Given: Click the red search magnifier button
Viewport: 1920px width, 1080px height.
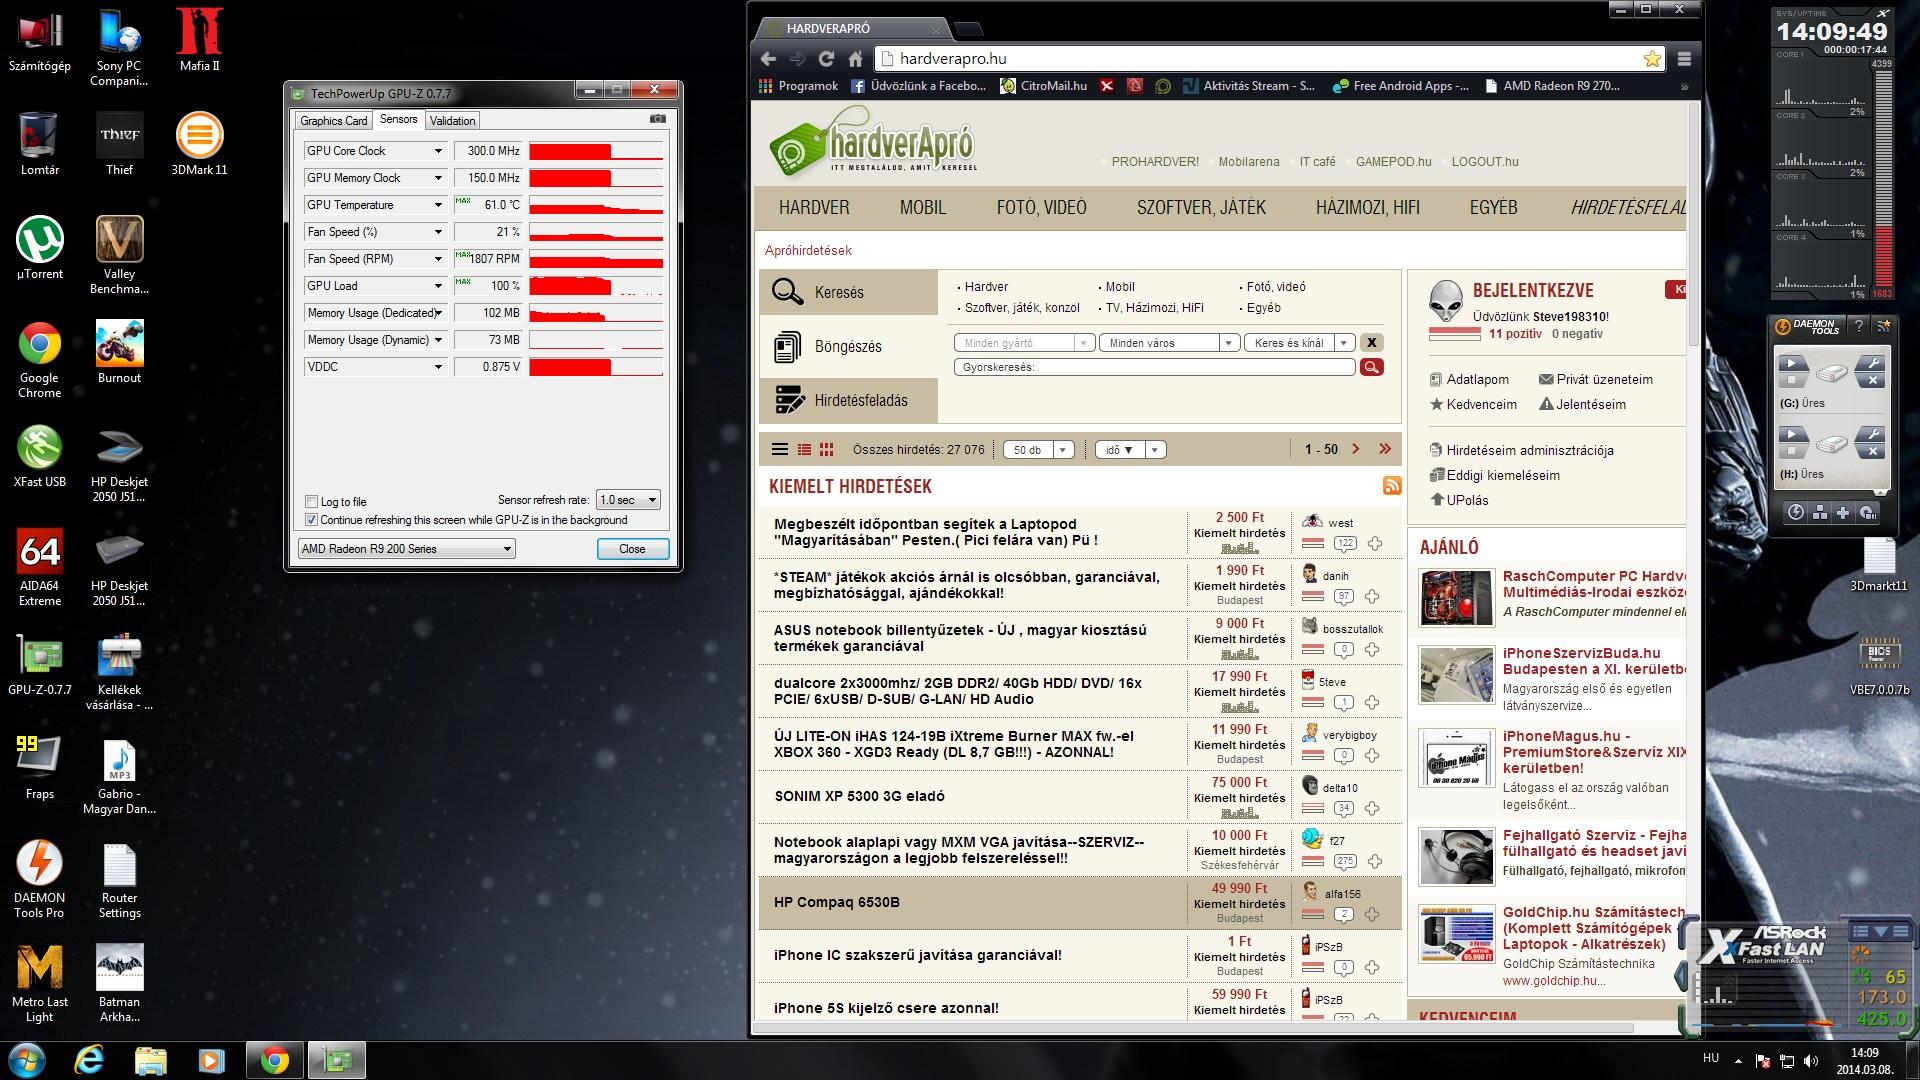Looking at the screenshot, I should (x=1371, y=367).
